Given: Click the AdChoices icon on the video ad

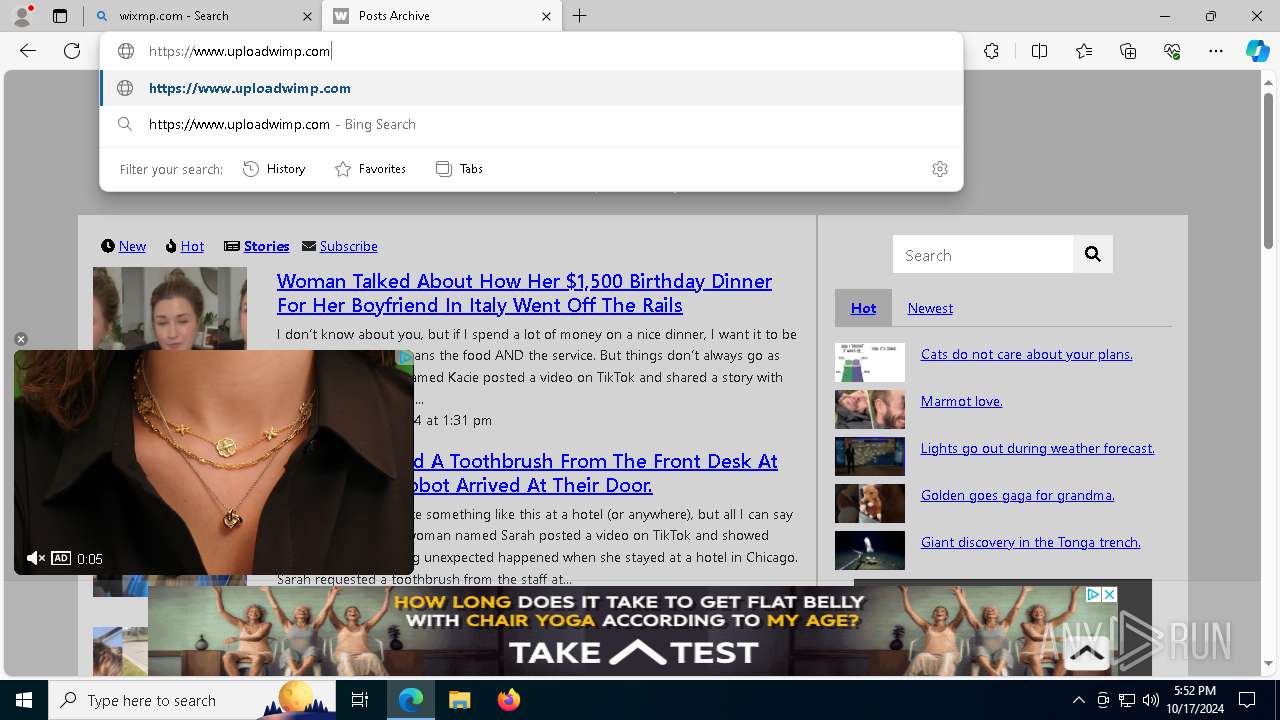Looking at the screenshot, I should 405,357.
